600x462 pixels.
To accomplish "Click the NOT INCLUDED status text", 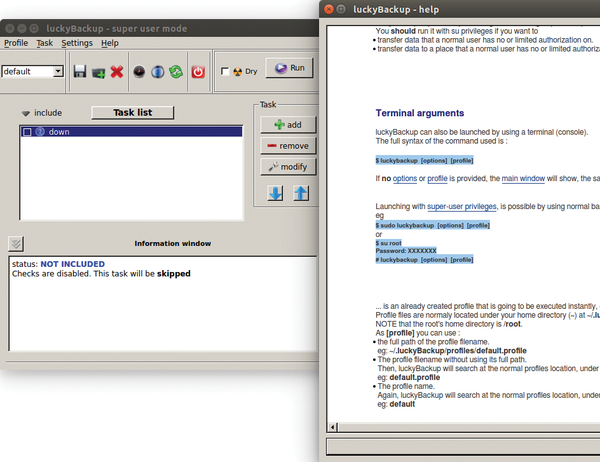I will (x=73, y=264).
